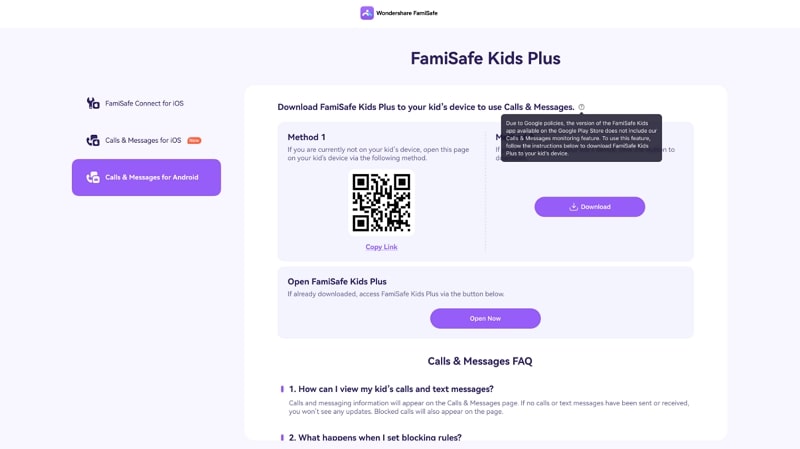The width and height of the screenshot is (800, 449).
Task: Select the Calls & Messages for Android tab
Action: click(151, 177)
